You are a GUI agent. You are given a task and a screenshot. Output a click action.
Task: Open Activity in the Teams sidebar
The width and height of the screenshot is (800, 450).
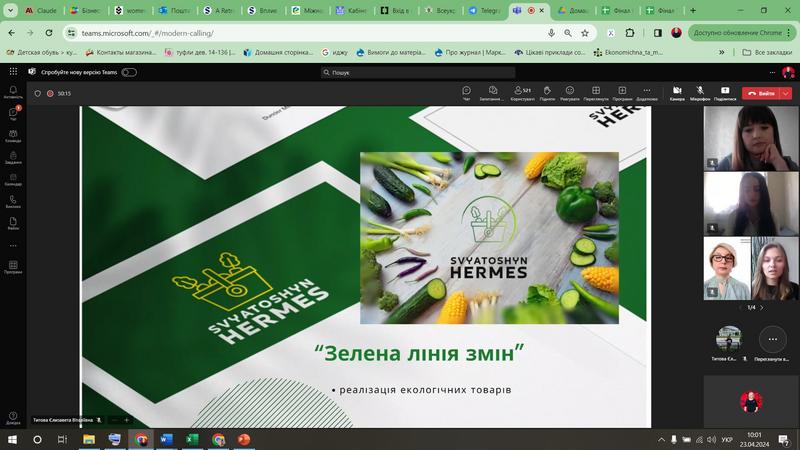(13, 92)
